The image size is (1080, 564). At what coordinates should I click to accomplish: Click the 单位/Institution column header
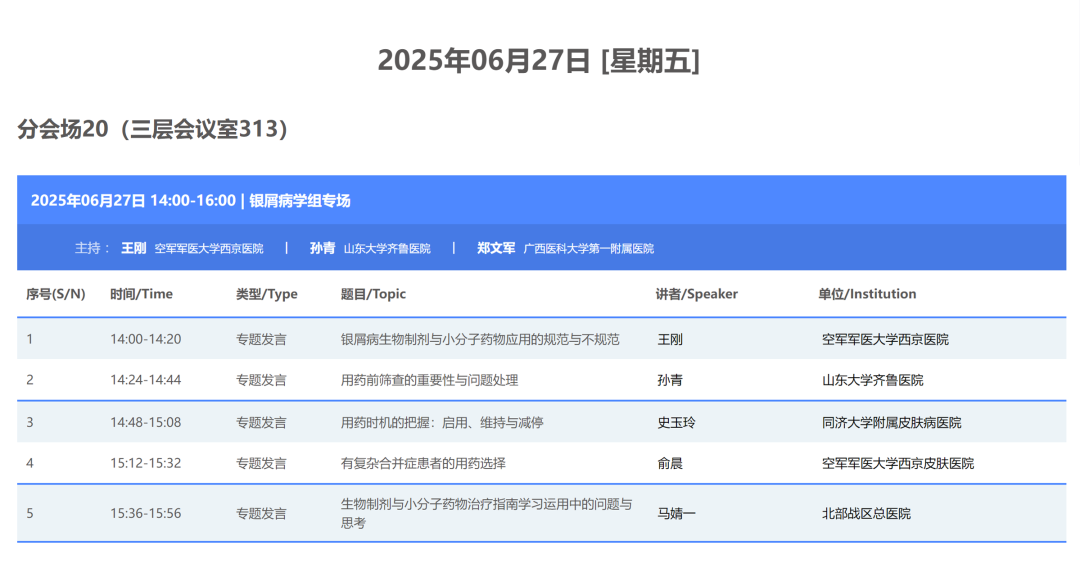coord(867,294)
